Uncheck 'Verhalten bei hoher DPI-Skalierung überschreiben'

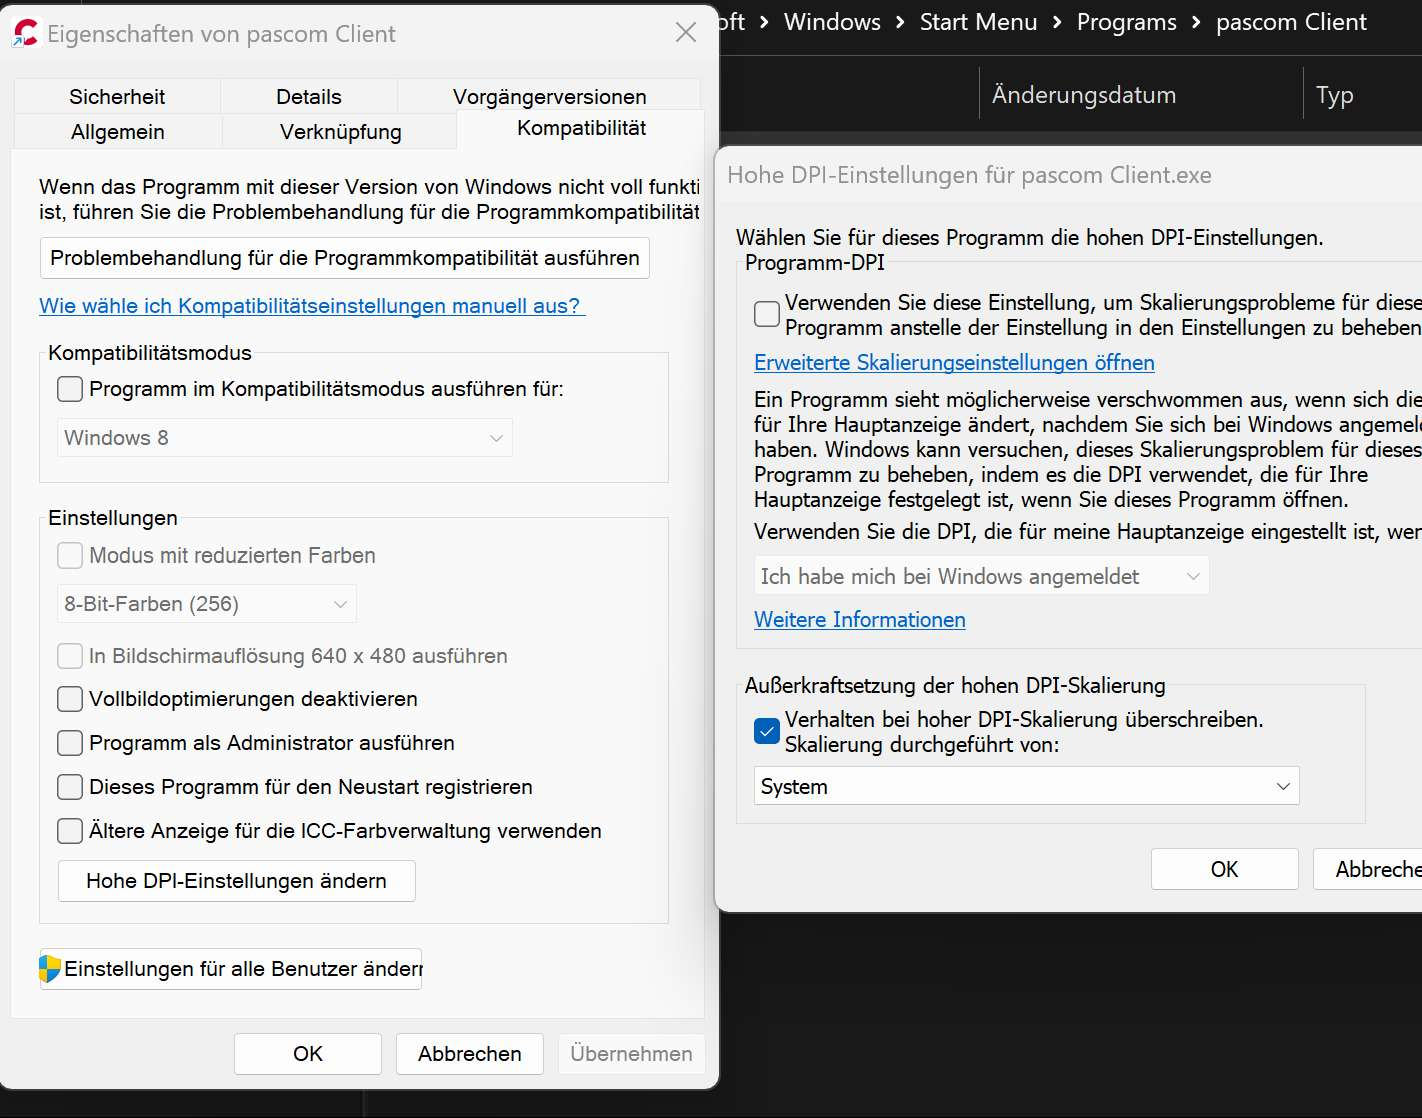pyautogui.click(x=767, y=731)
